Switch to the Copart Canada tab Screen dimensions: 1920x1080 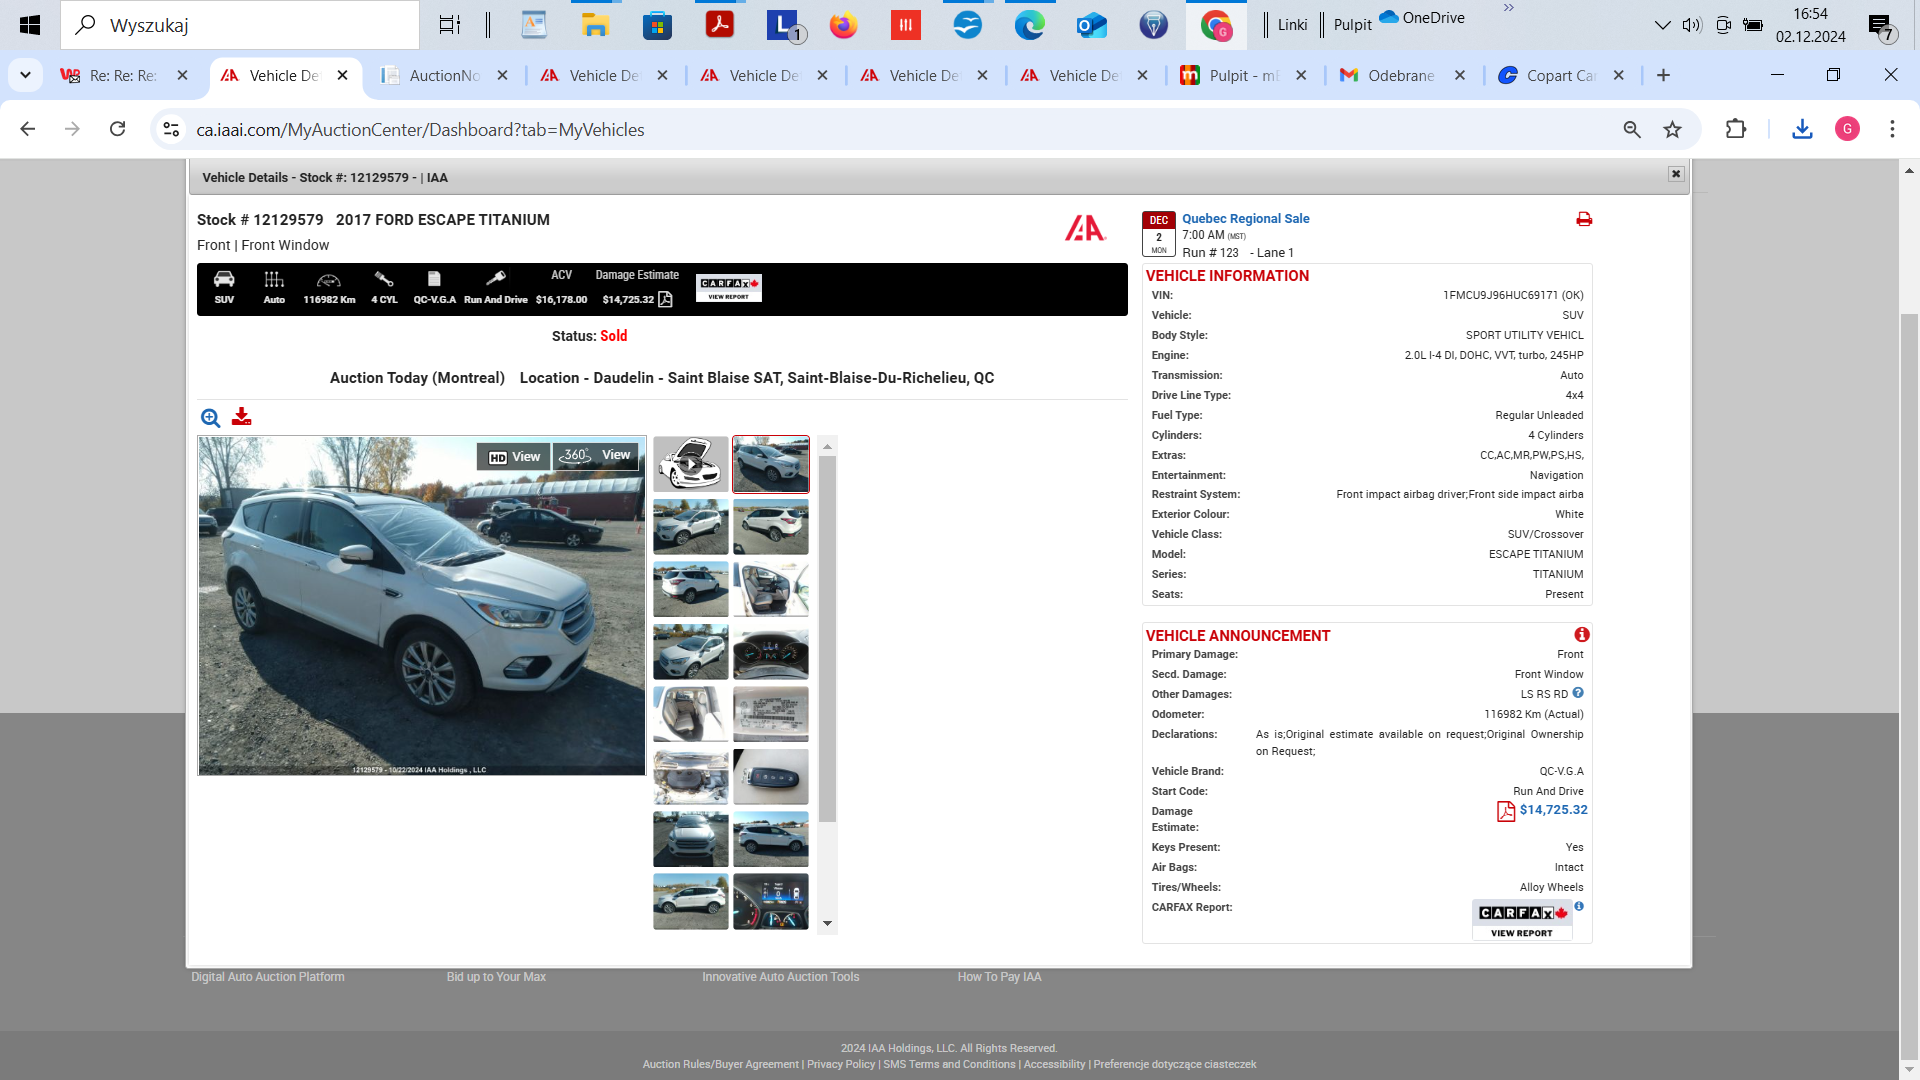point(1561,76)
